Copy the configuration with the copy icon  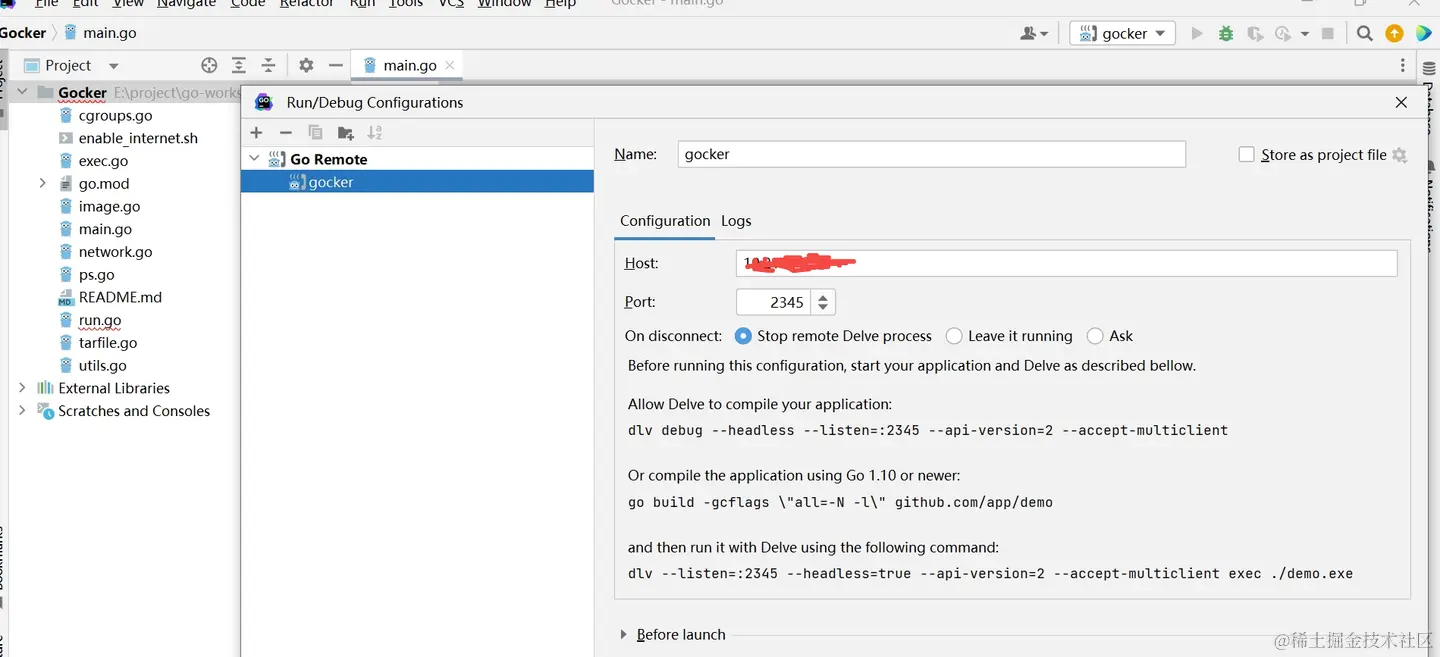click(x=315, y=133)
